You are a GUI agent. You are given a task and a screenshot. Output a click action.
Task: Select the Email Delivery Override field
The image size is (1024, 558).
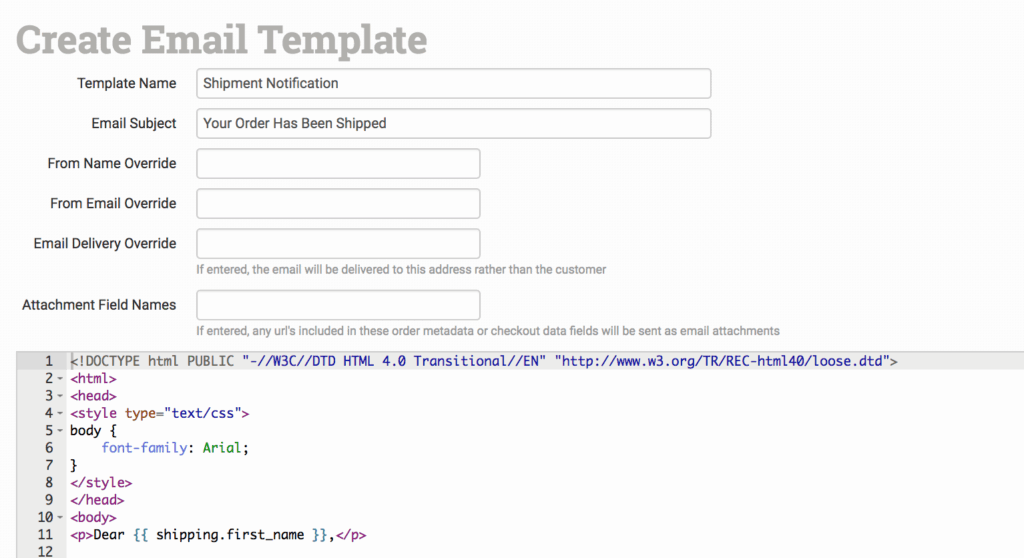338,243
